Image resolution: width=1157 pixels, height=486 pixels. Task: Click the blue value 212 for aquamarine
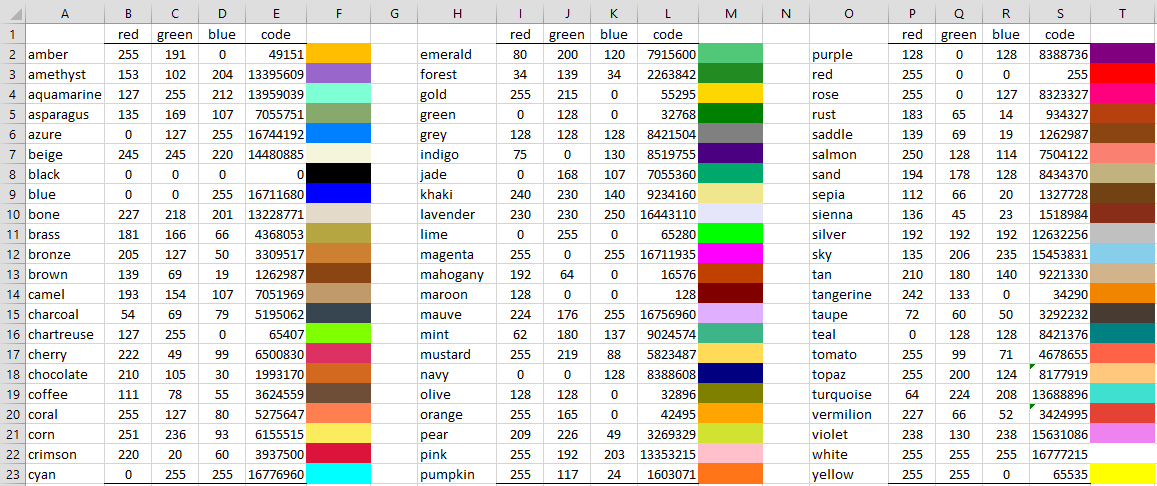pyautogui.click(x=222, y=94)
